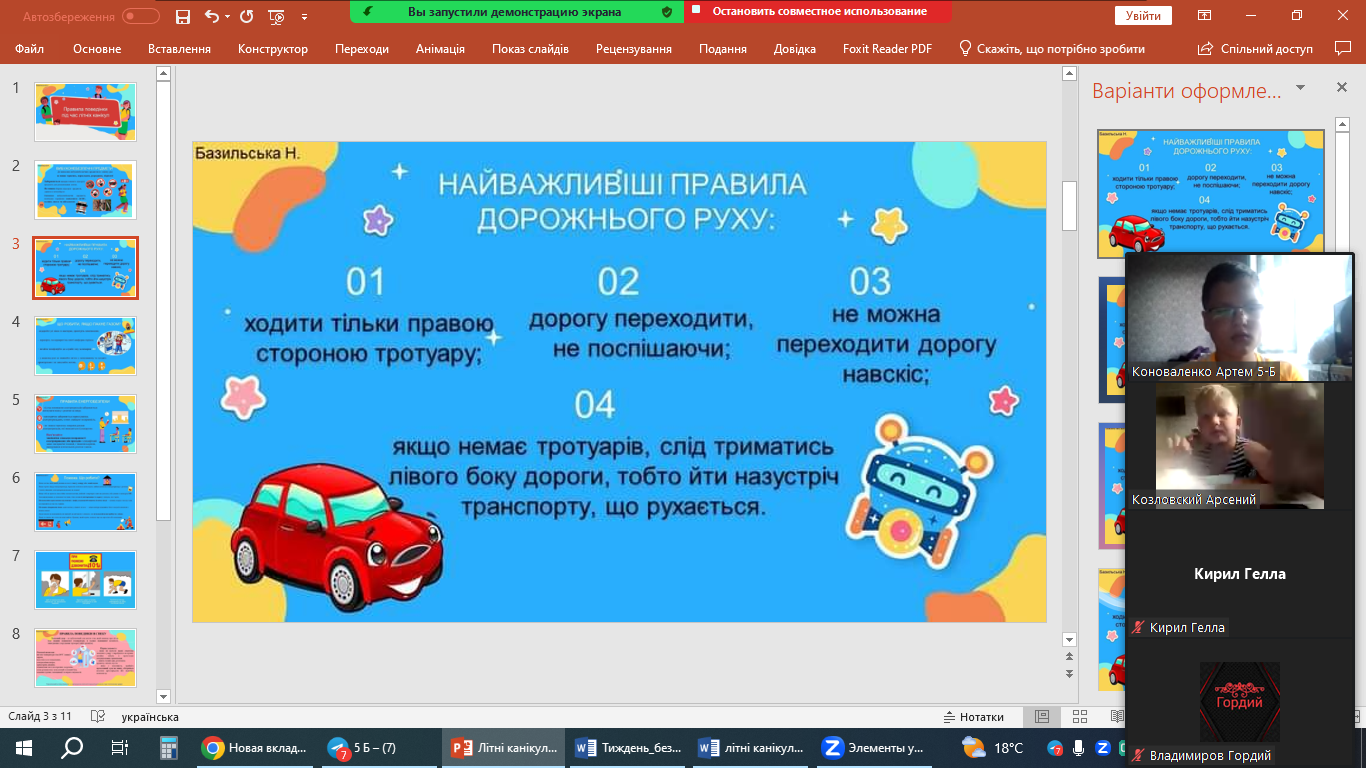The height and width of the screenshot is (768, 1366).
Task: Click the Базильська Н. text box
Action: pyautogui.click(x=248, y=153)
